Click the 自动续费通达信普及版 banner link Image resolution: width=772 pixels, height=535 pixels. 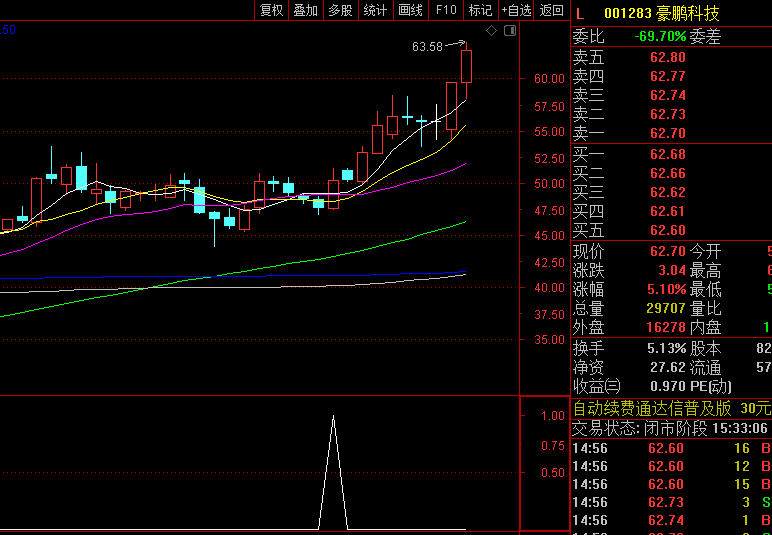(x=652, y=409)
